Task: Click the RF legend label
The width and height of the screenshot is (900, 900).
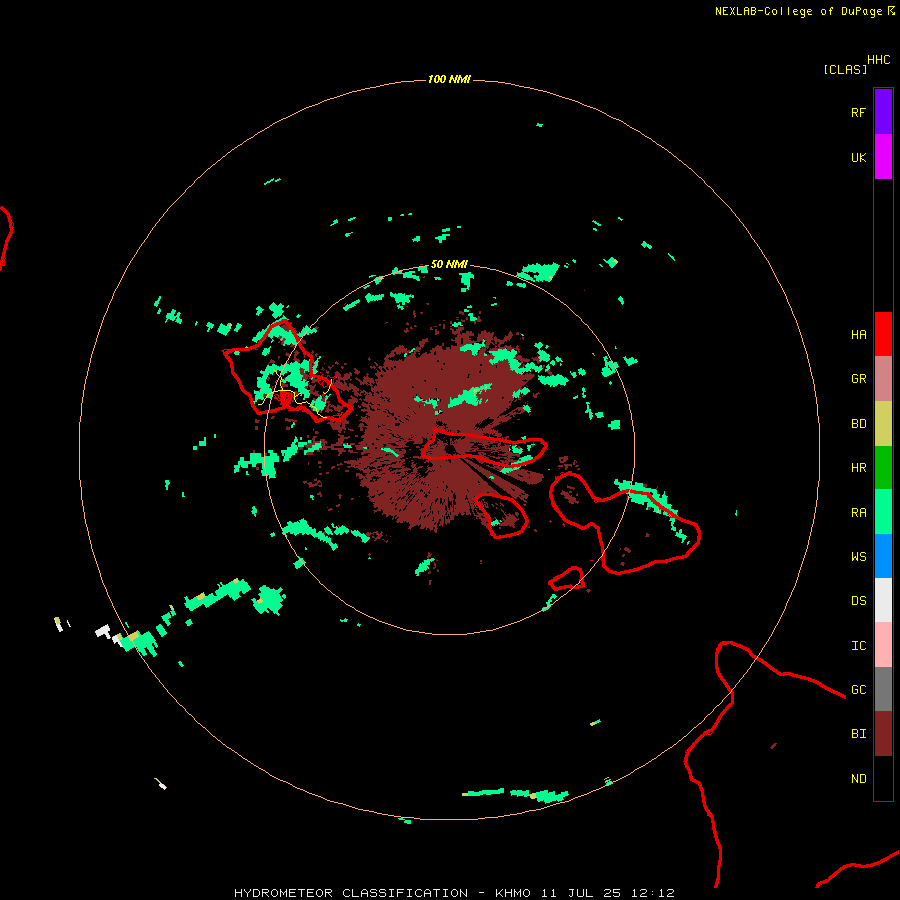Action: (858, 112)
